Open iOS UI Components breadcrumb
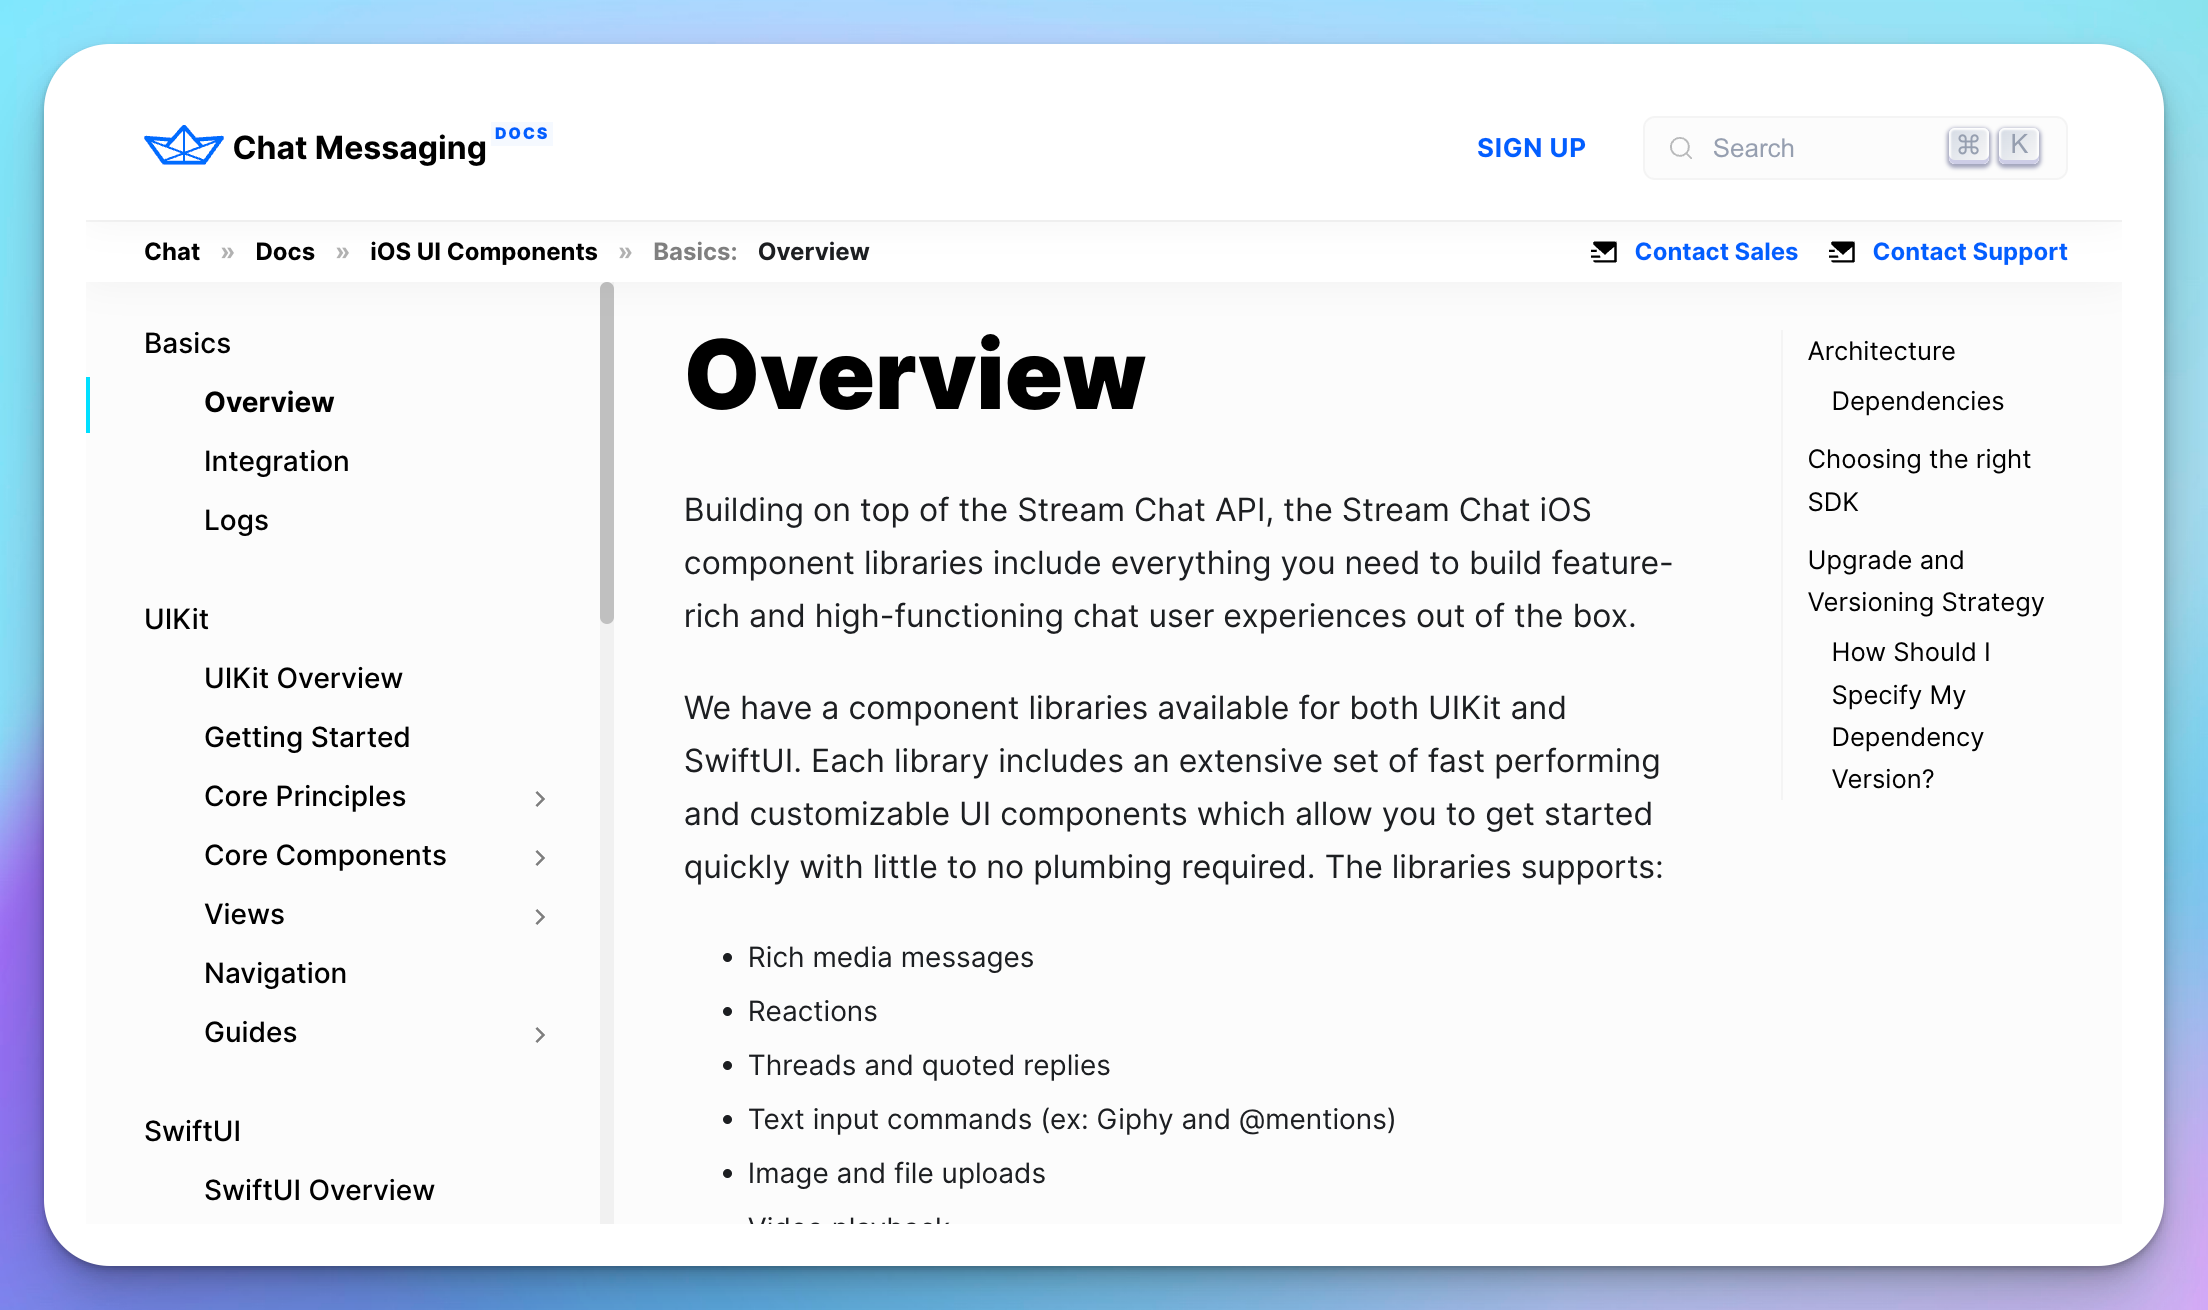The image size is (2208, 1310). click(x=483, y=252)
